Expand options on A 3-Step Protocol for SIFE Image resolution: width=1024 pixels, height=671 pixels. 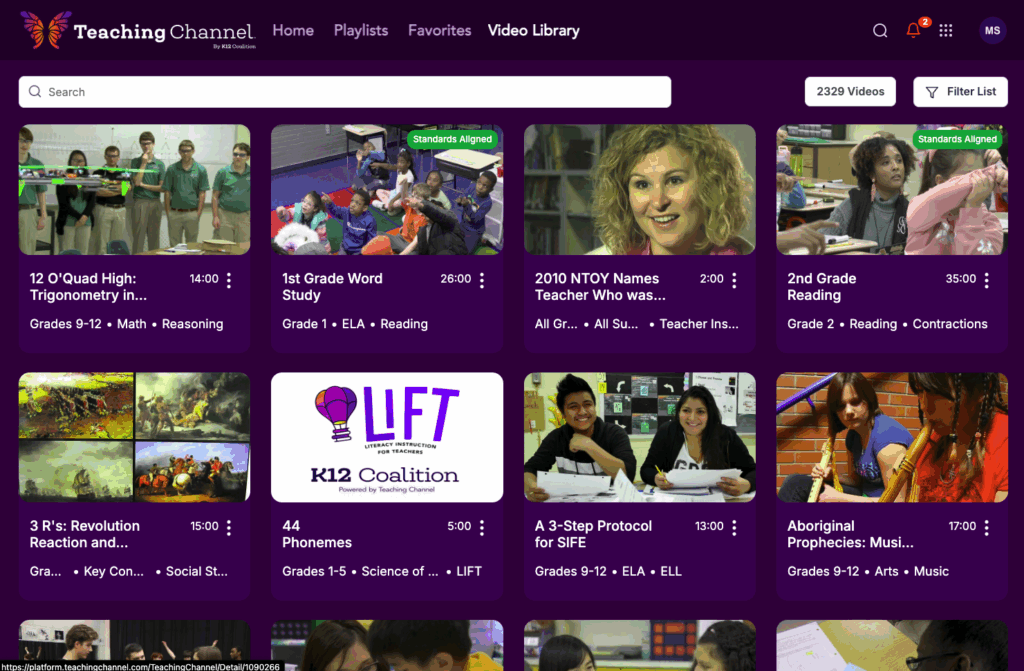tap(734, 527)
